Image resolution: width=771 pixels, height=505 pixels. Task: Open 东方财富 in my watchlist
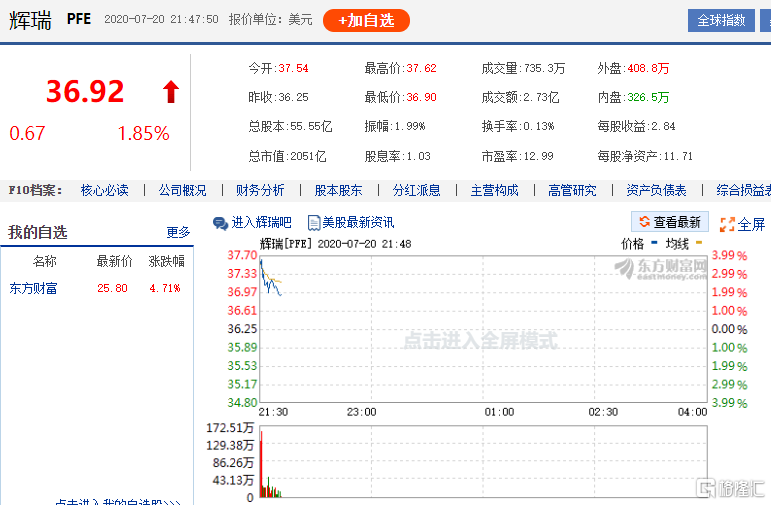click(x=34, y=288)
